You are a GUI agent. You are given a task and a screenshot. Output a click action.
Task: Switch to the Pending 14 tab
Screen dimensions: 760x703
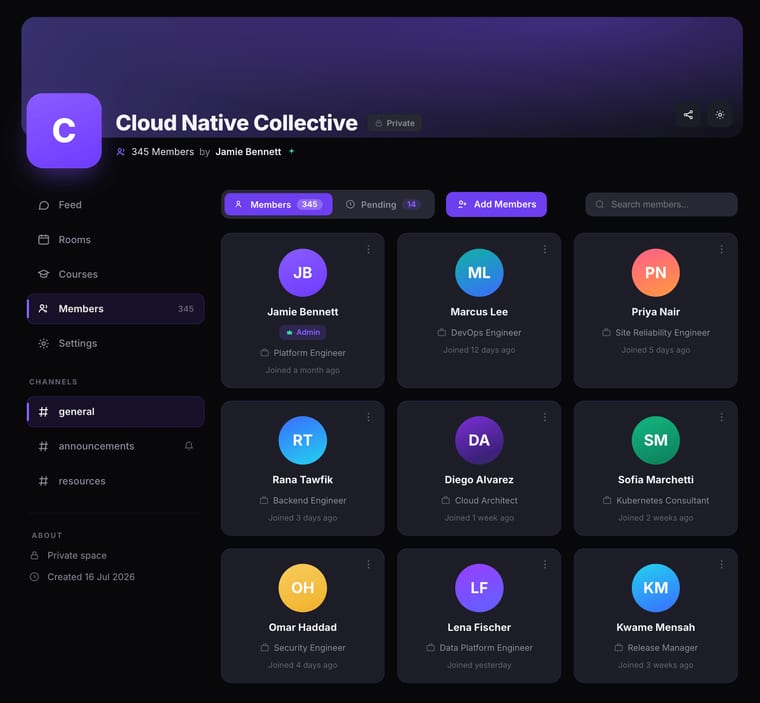[382, 205]
